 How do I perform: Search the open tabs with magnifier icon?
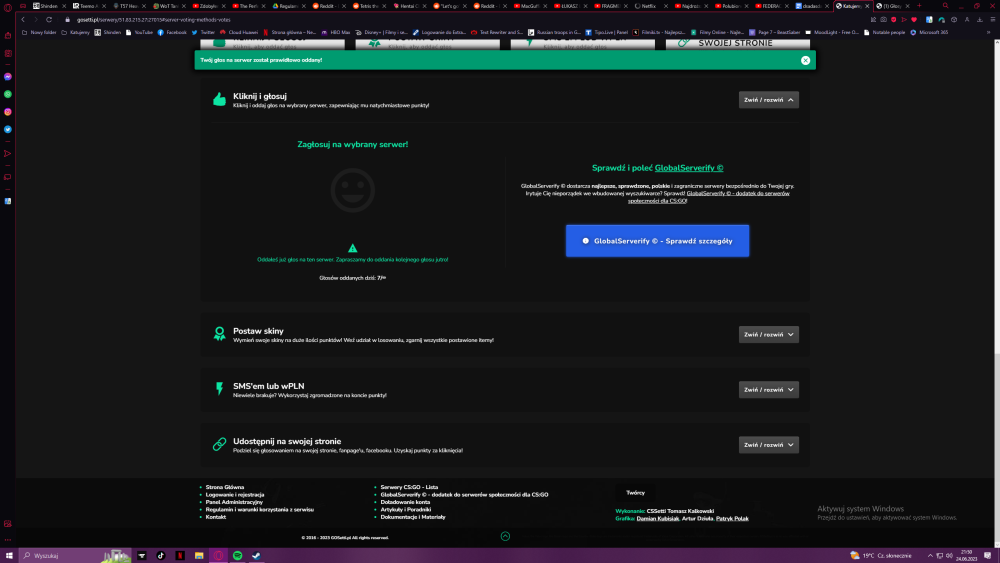945,6
